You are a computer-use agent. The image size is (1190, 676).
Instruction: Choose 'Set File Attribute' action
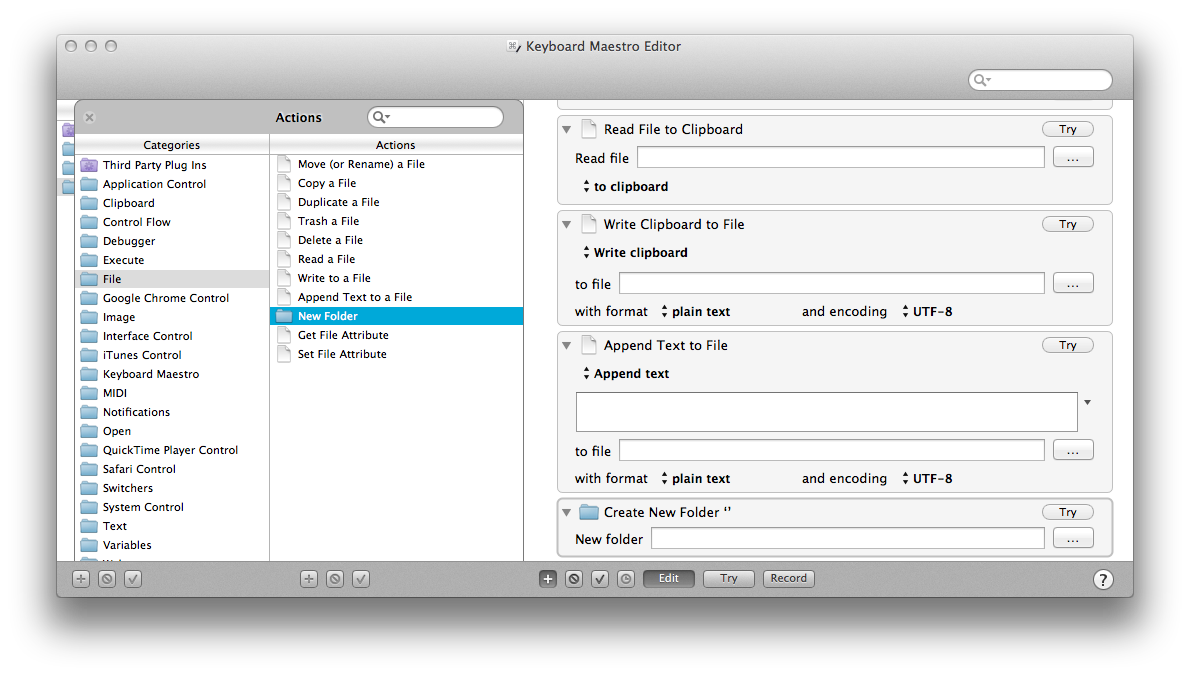tap(396, 354)
